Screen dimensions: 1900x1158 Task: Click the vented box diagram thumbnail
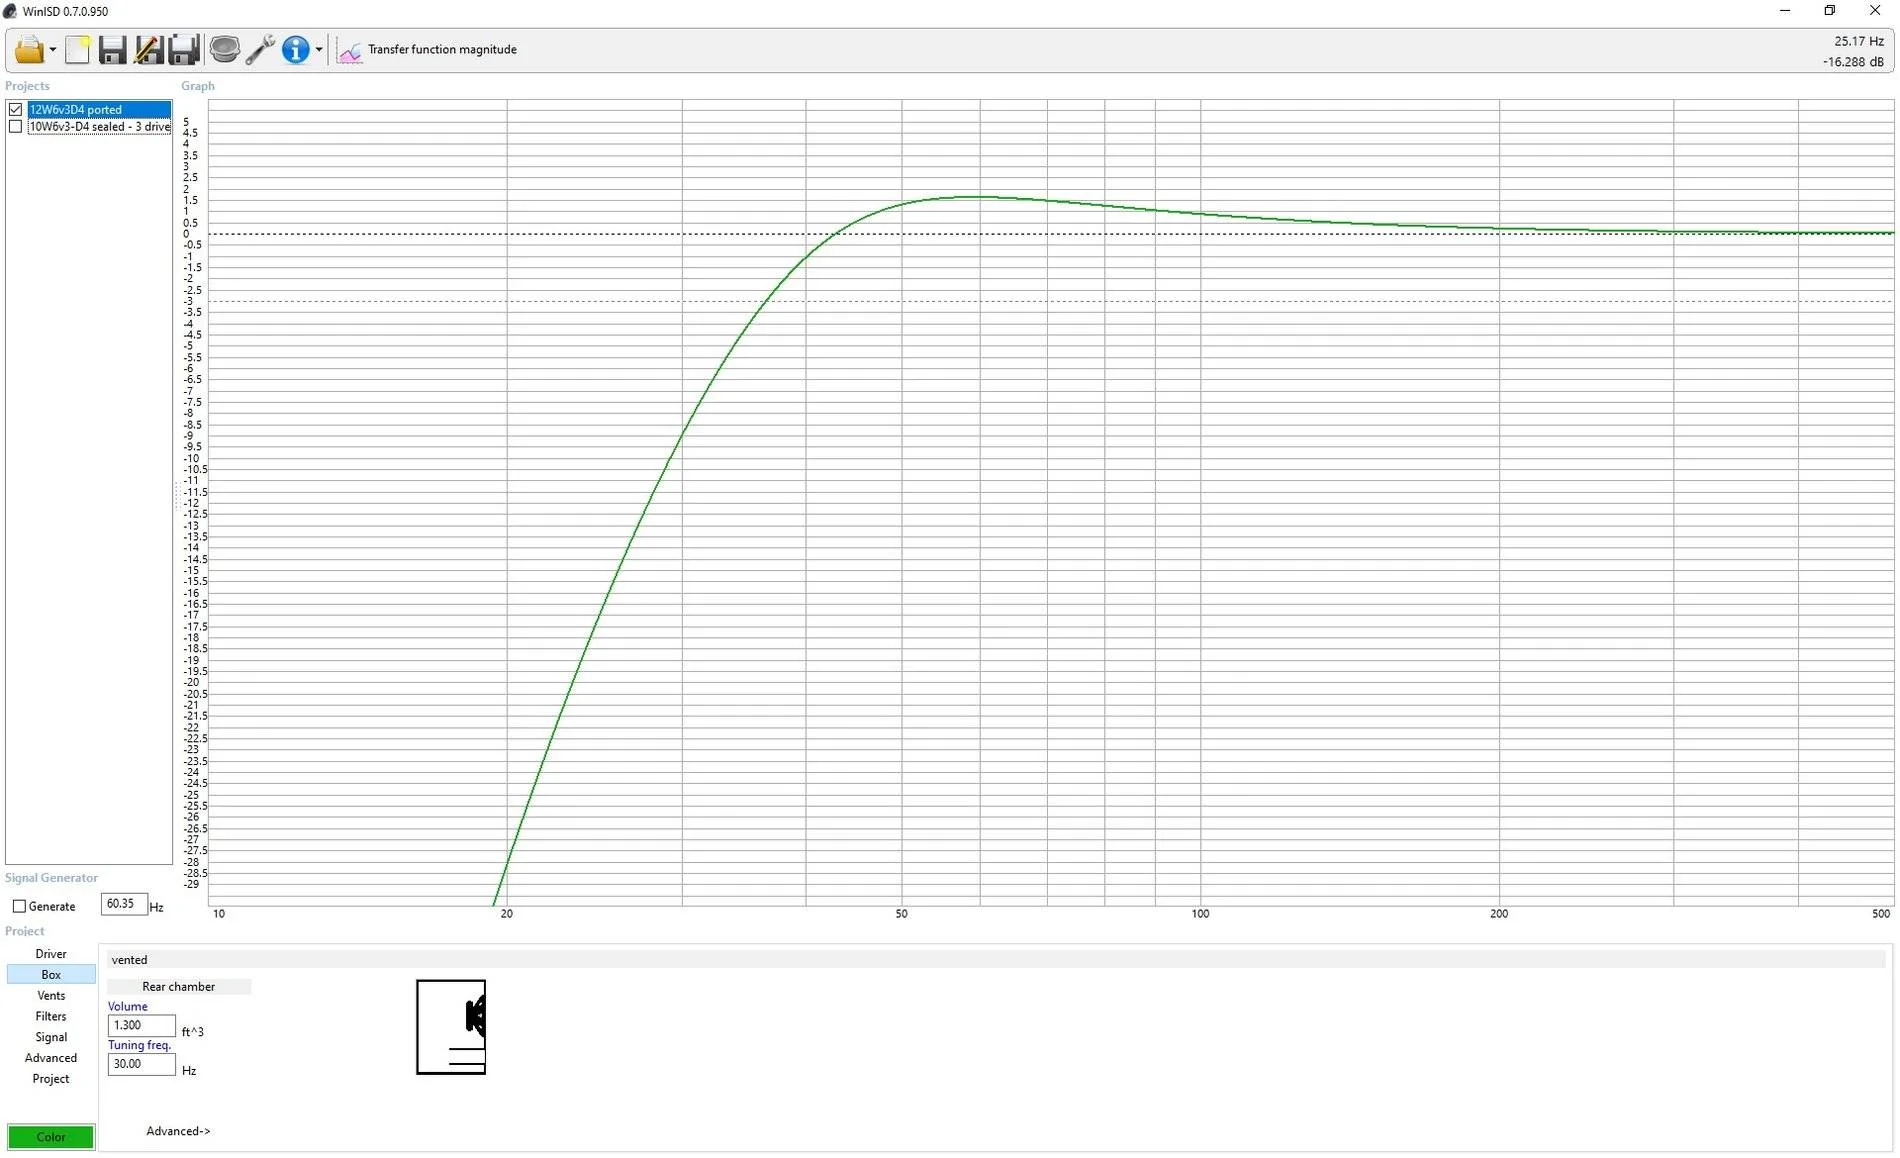pyautogui.click(x=451, y=1028)
